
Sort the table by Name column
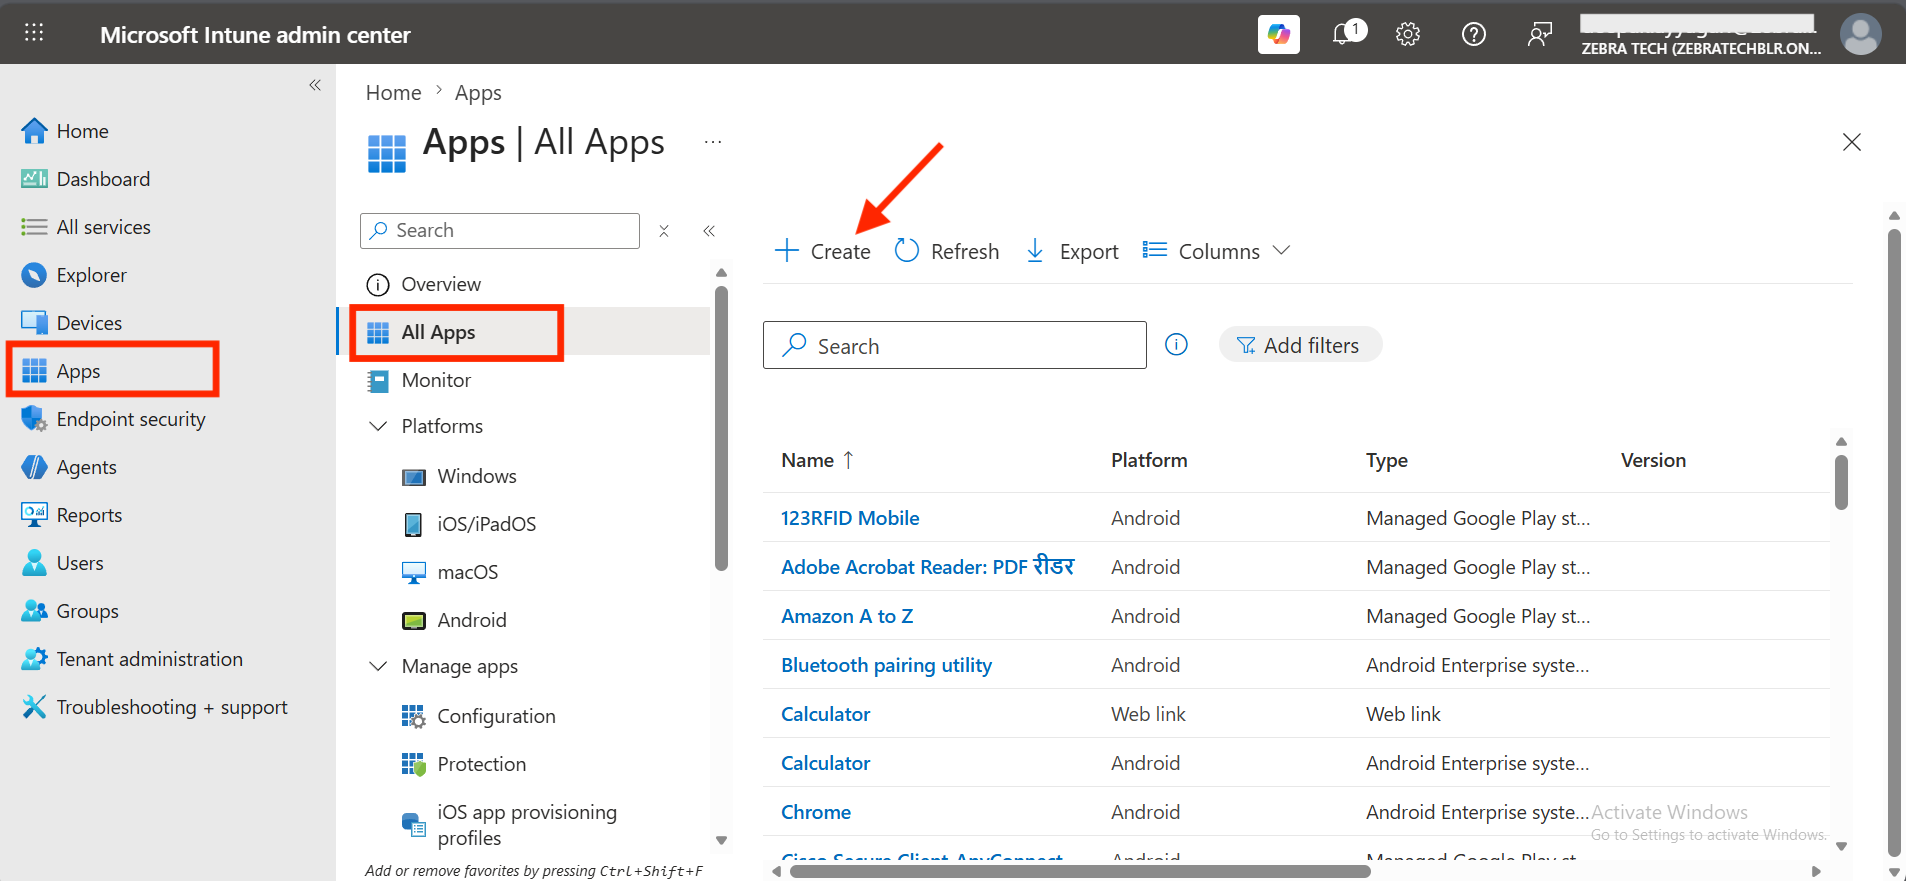point(818,460)
